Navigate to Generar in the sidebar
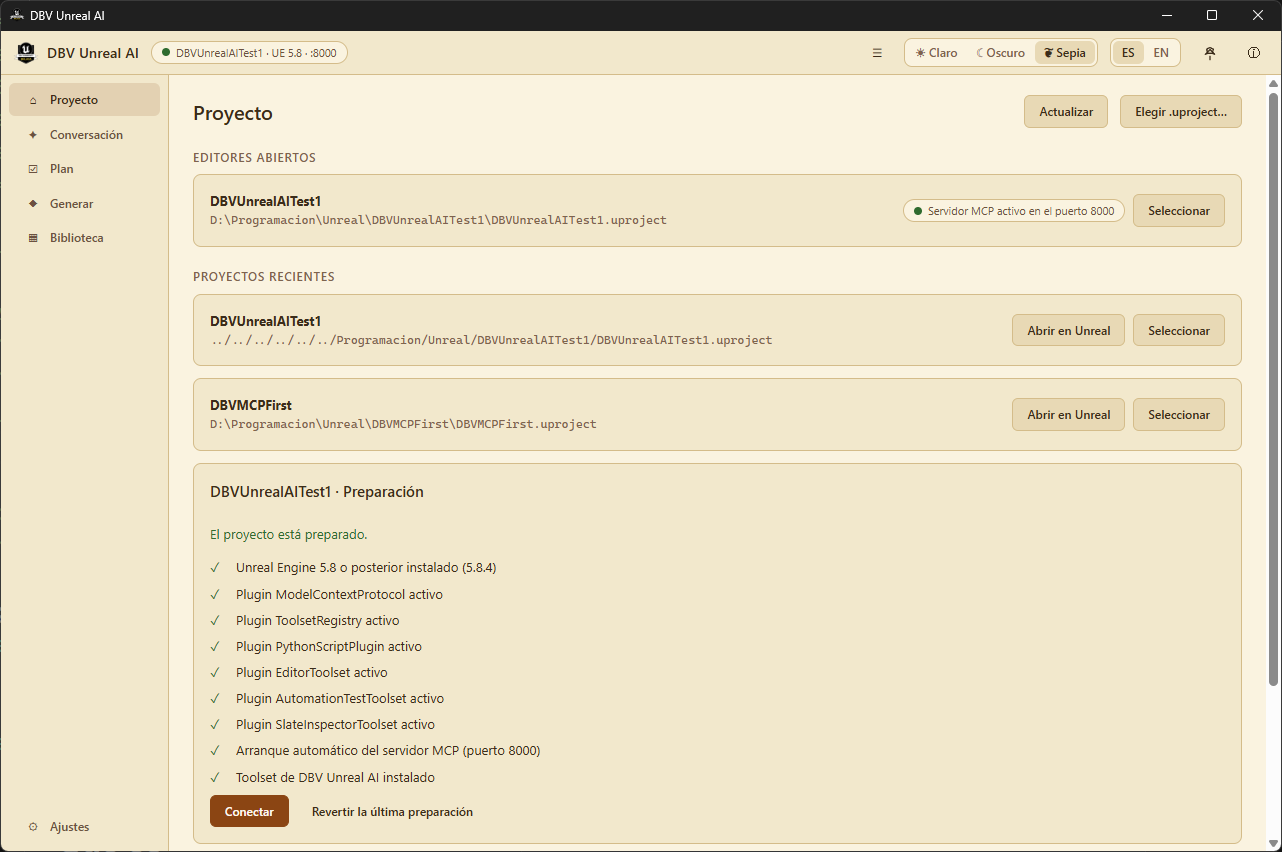 coord(84,204)
